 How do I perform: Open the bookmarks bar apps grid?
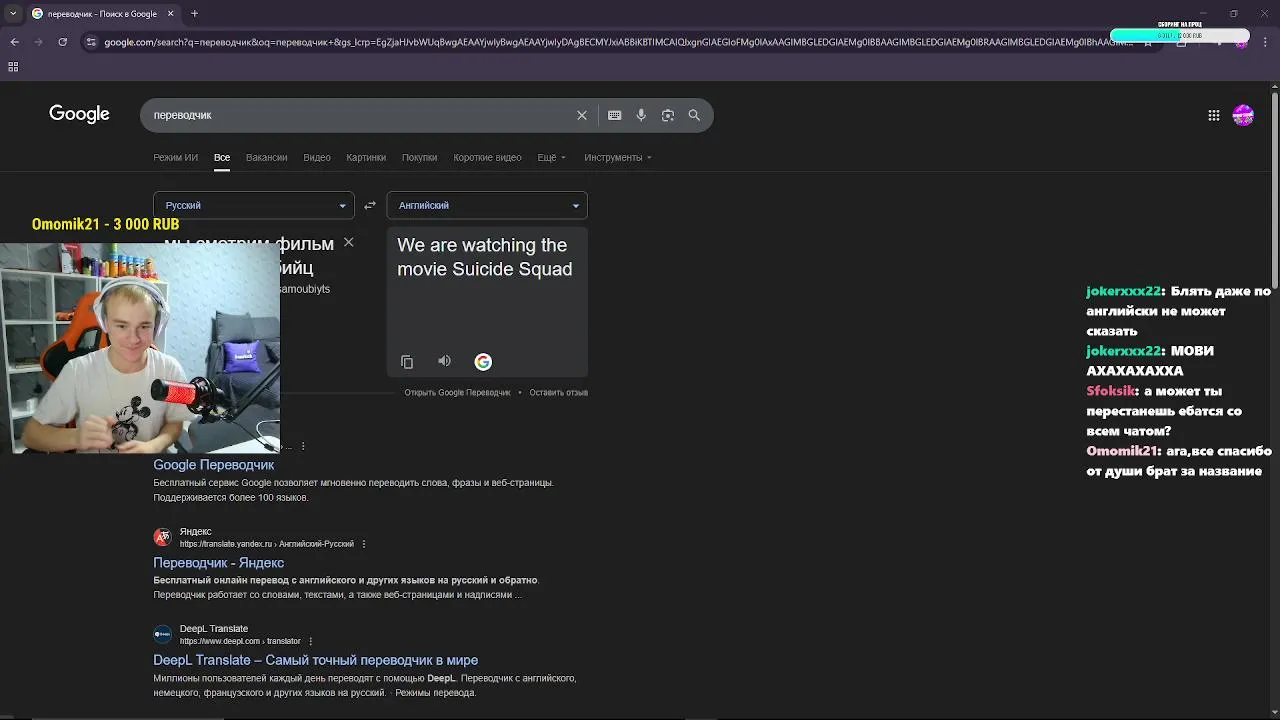point(13,67)
